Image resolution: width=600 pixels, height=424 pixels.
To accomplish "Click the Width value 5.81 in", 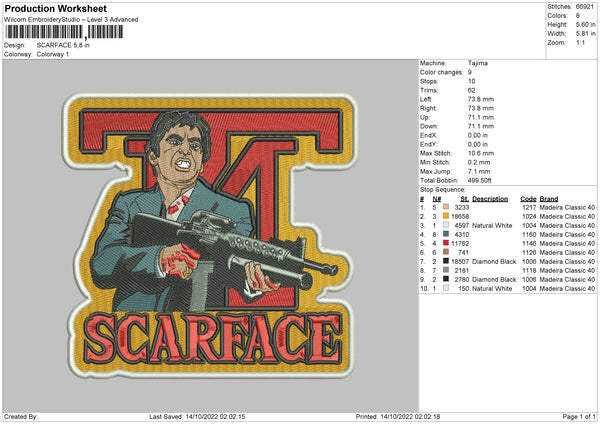I will (585, 34).
